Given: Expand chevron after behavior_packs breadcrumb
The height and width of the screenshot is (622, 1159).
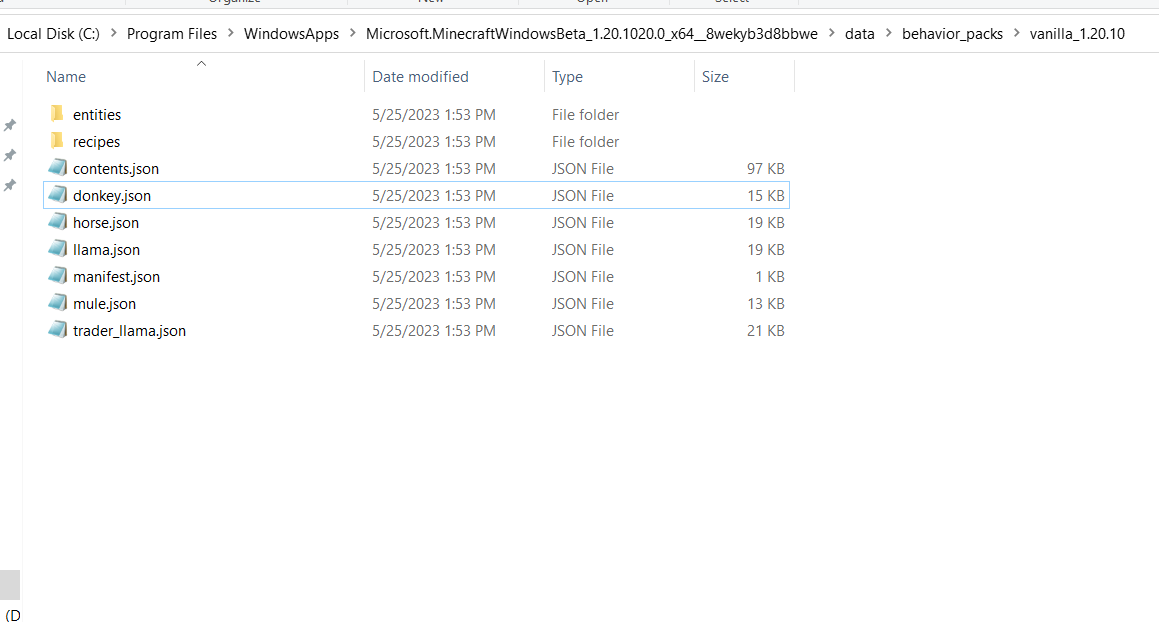Looking at the screenshot, I should pyautogui.click(x=1016, y=33).
